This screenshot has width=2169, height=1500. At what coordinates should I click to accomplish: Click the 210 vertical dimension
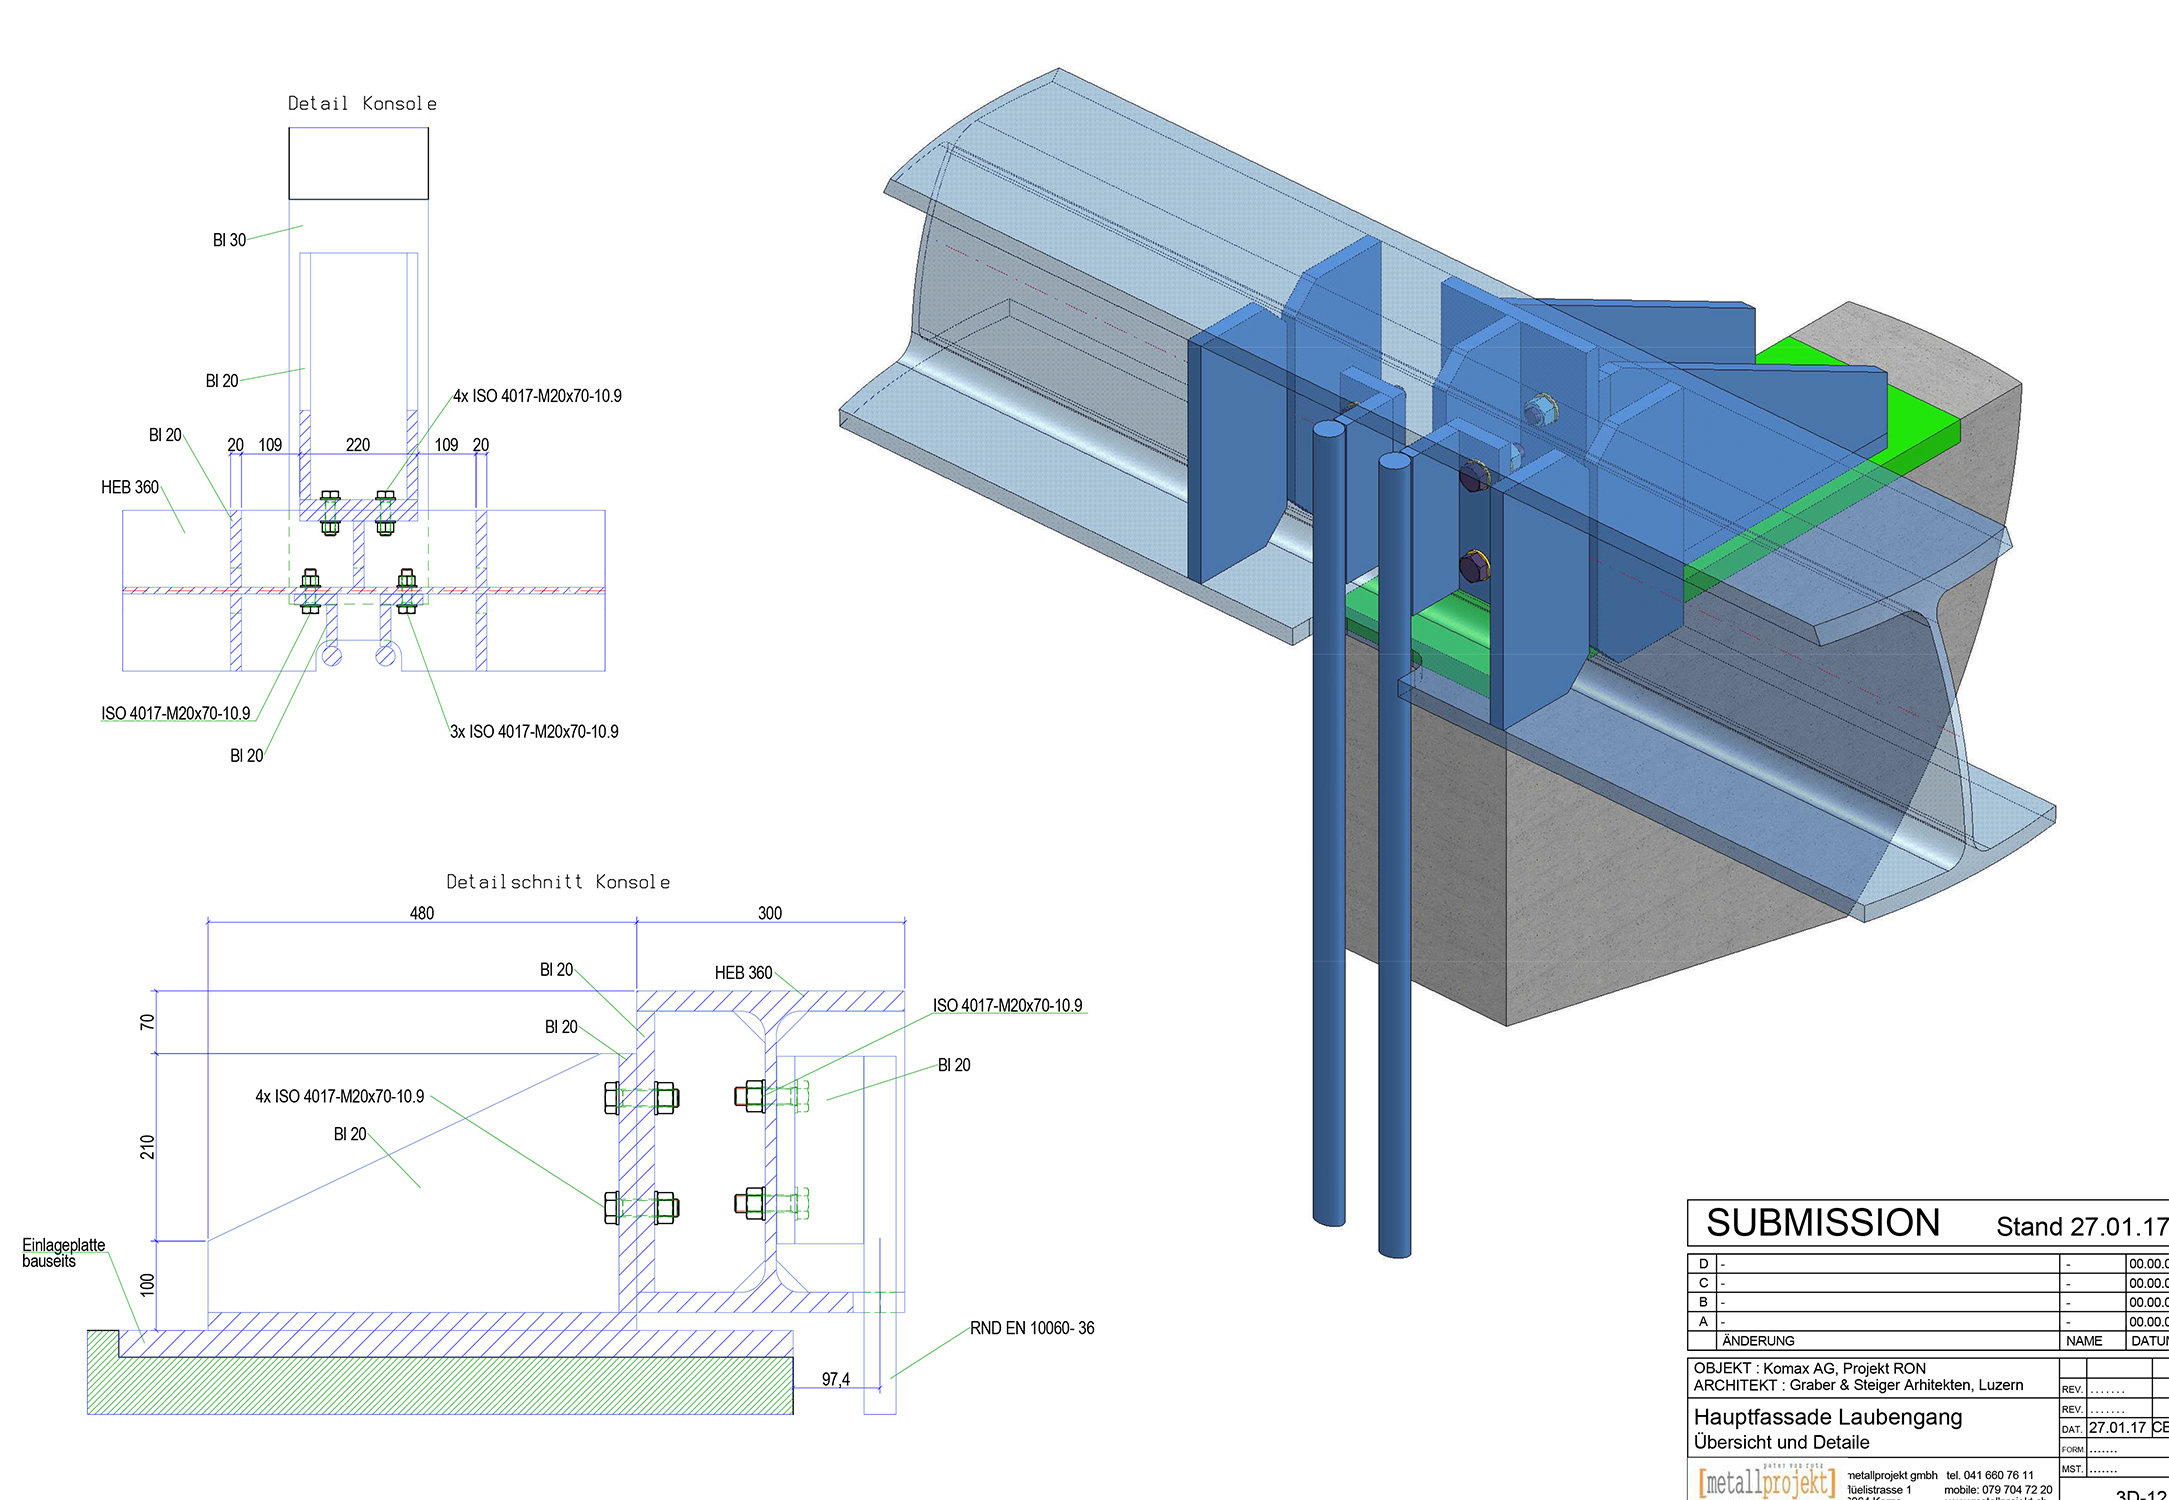point(148,1147)
